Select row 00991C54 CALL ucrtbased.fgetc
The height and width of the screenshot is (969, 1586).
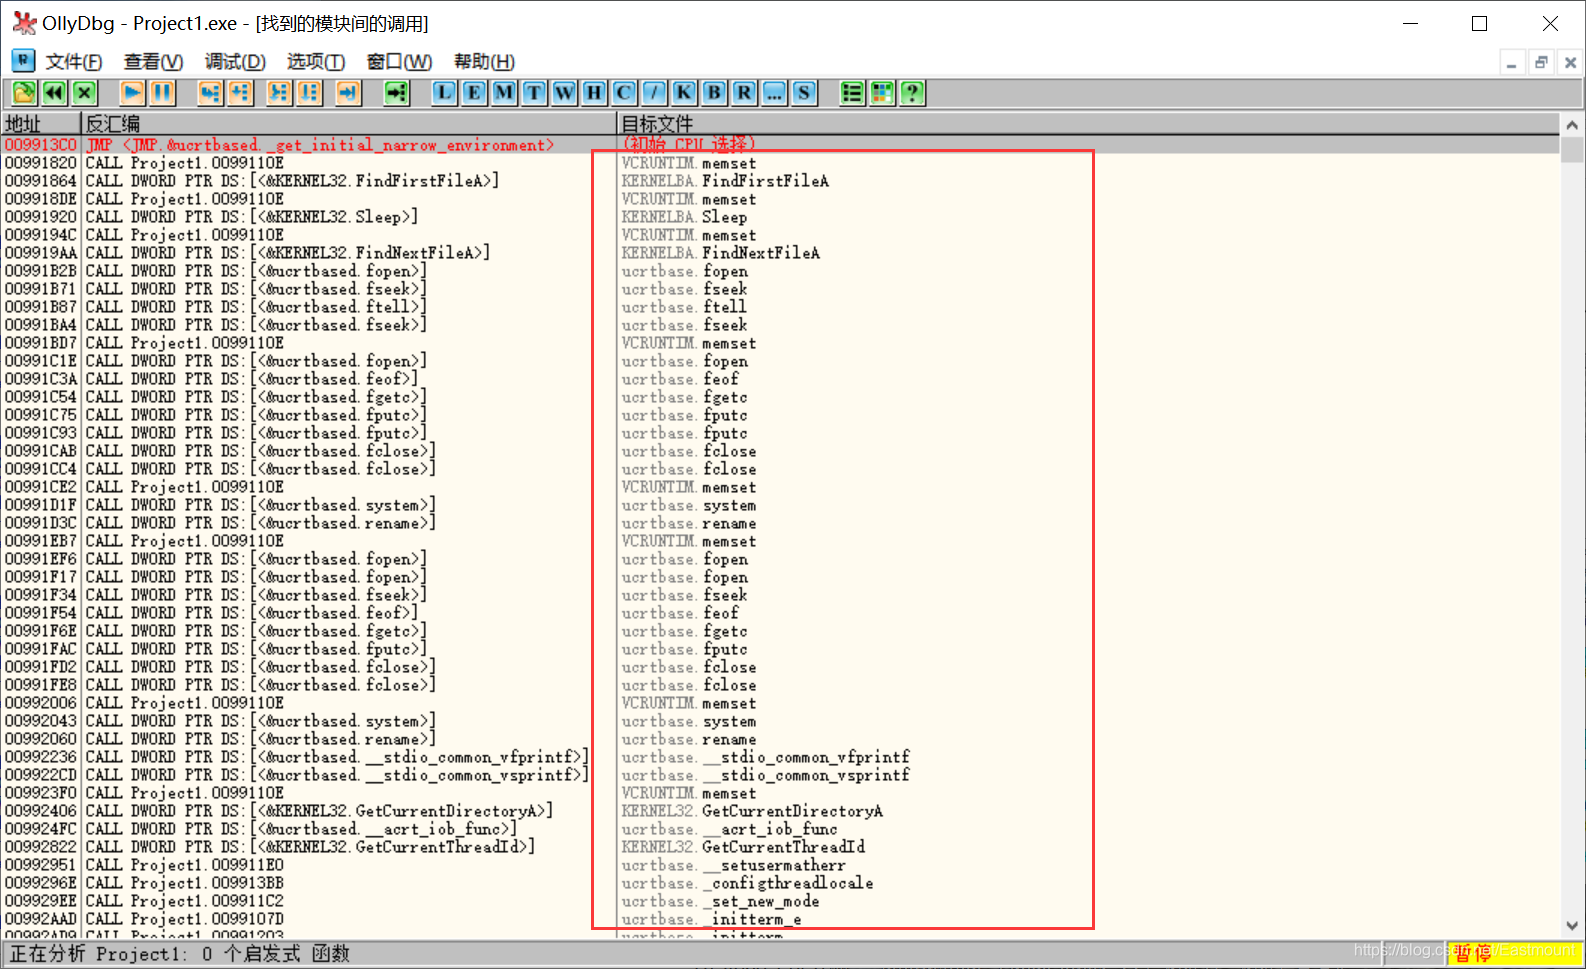(780, 397)
